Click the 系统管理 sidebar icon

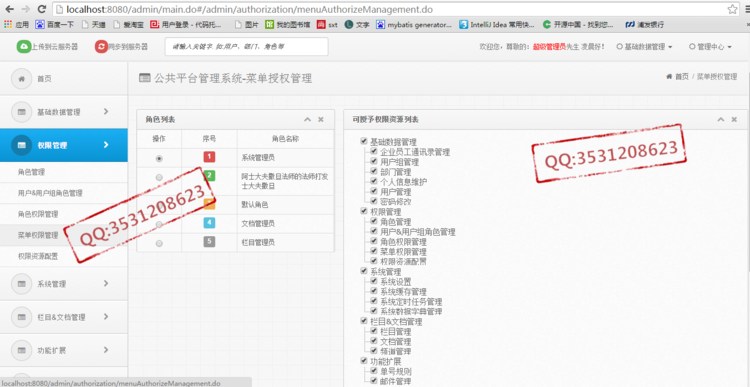pos(21,284)
